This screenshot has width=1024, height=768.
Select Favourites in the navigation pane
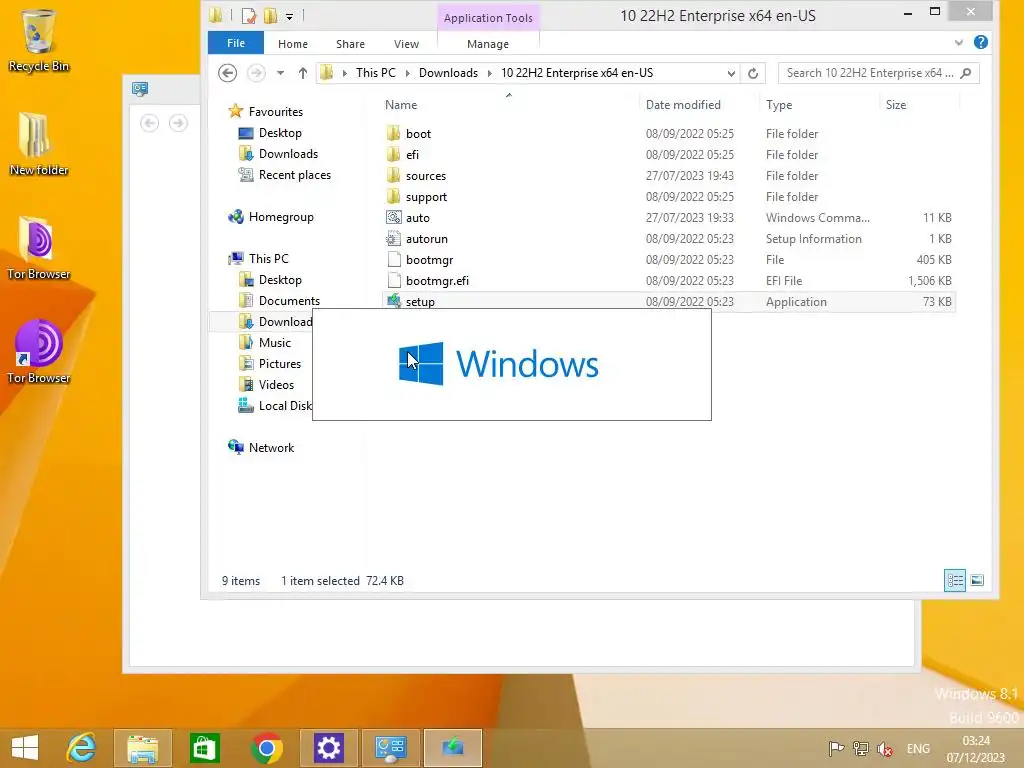coord(275,112)
